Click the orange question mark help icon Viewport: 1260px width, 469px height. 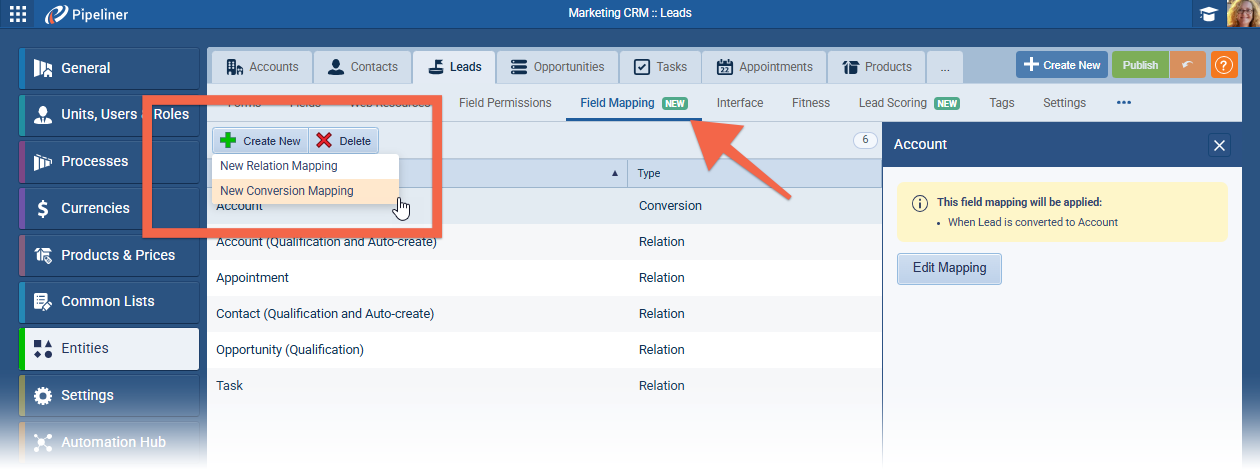click(x=1223, y=65)
